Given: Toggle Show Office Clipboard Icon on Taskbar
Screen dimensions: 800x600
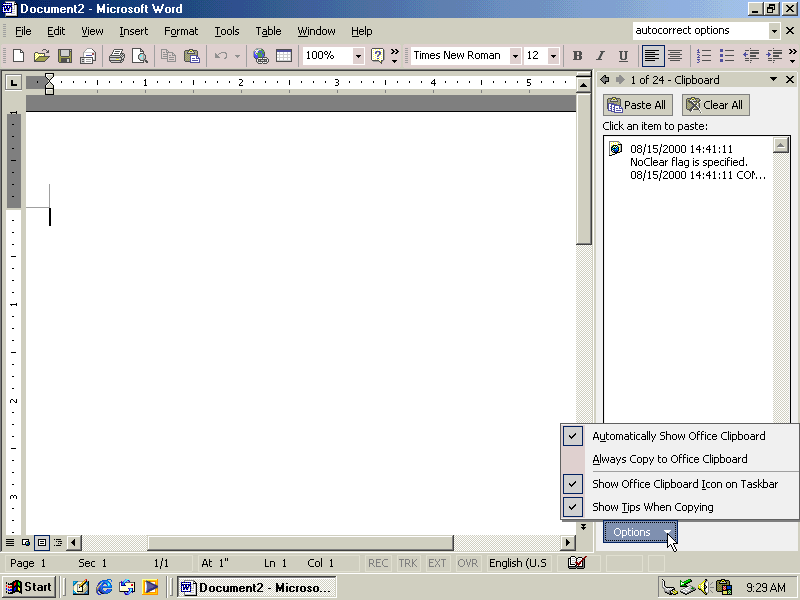Looking at the screenshot, I should click(x=684, y=484).
